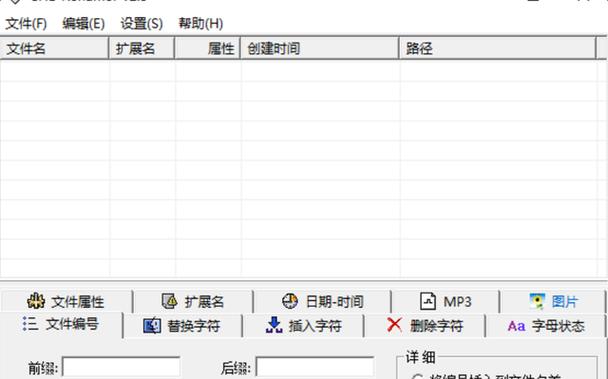
Task: Switch to the 文件属性 tab label
Action: [78, 302]
